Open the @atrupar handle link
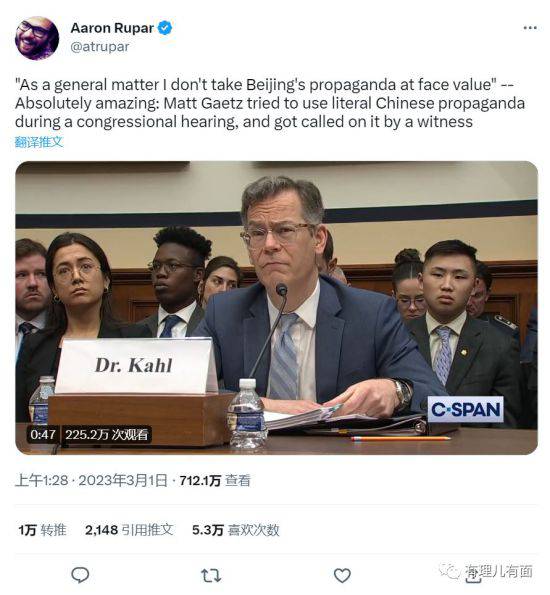Viewport: 550px width, 595px height. tap(100, 47)
